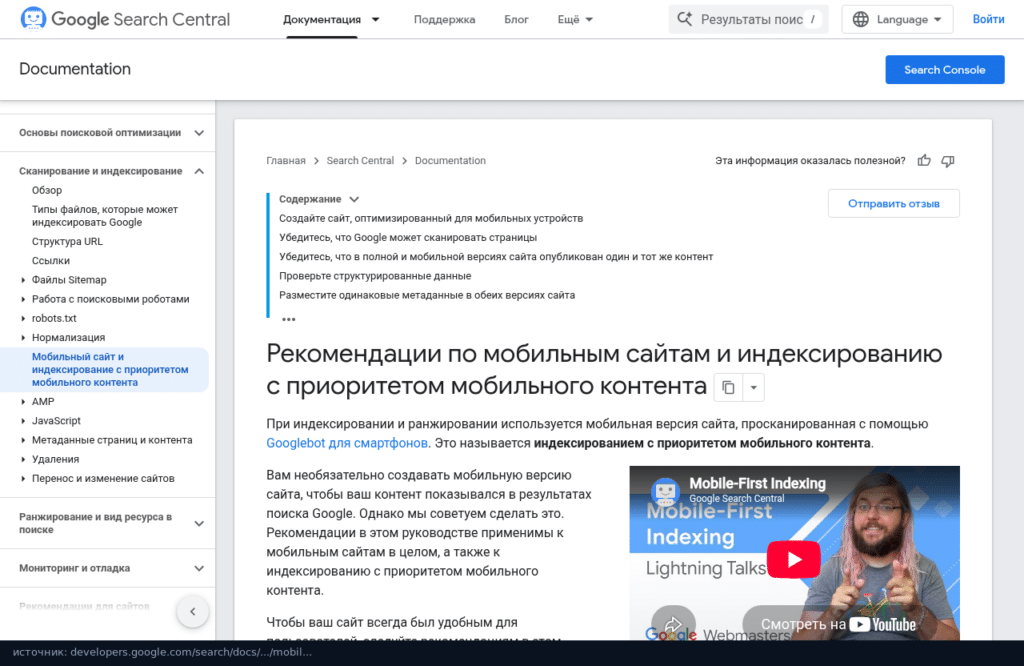Open the Language selector dropdown
The image size is (1024, 666).
point(897,19)
